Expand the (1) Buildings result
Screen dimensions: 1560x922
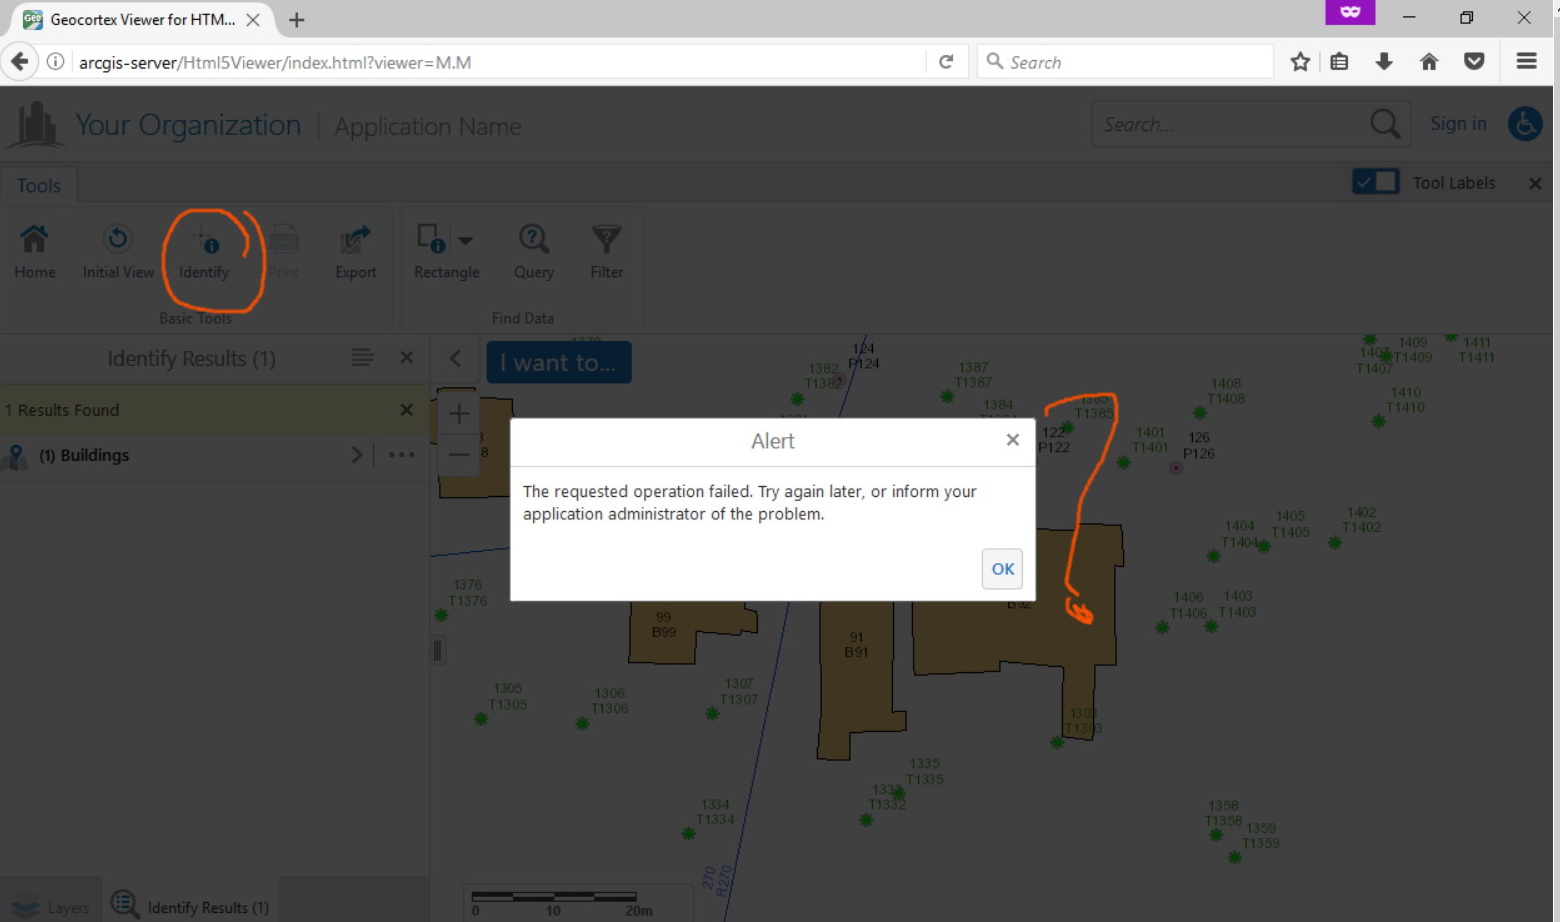[356, 455]
